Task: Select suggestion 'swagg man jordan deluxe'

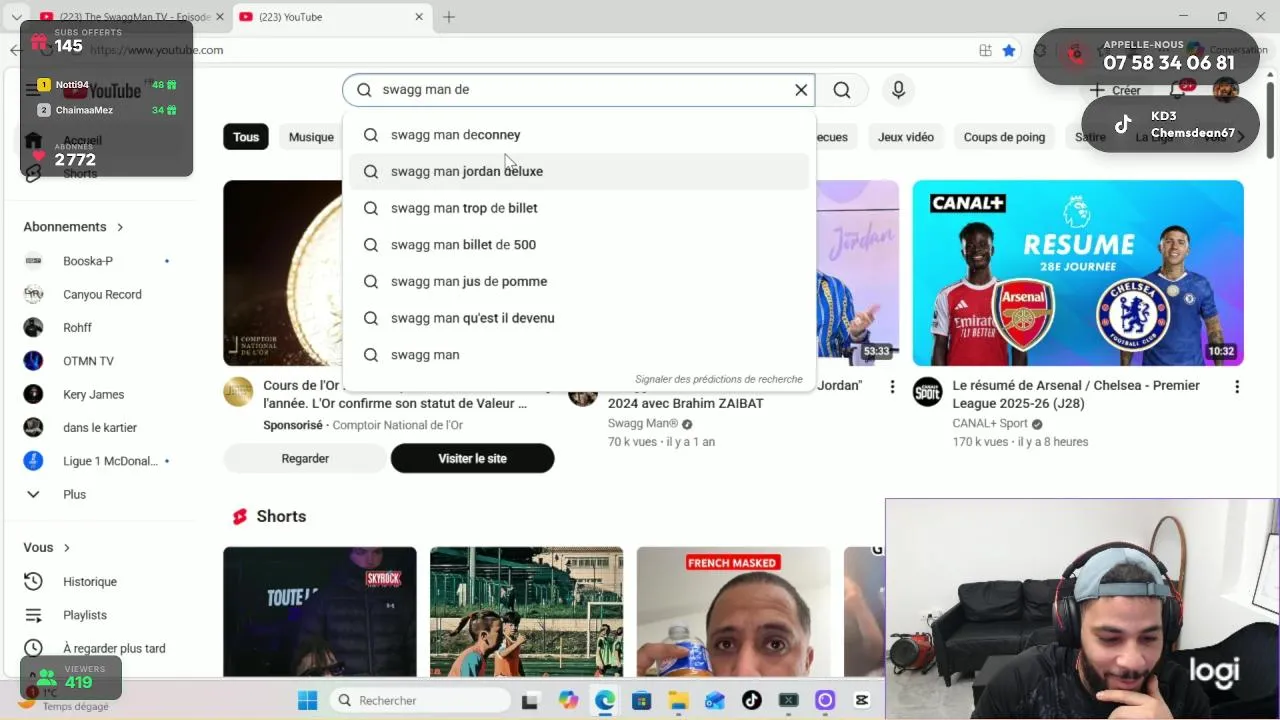Action: (x=579, y=171)
